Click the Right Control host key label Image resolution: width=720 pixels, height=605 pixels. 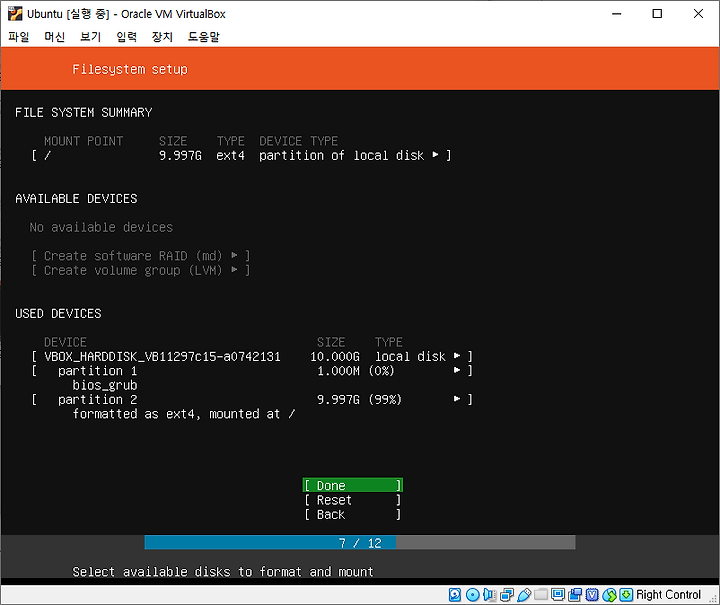click(669, 594)
